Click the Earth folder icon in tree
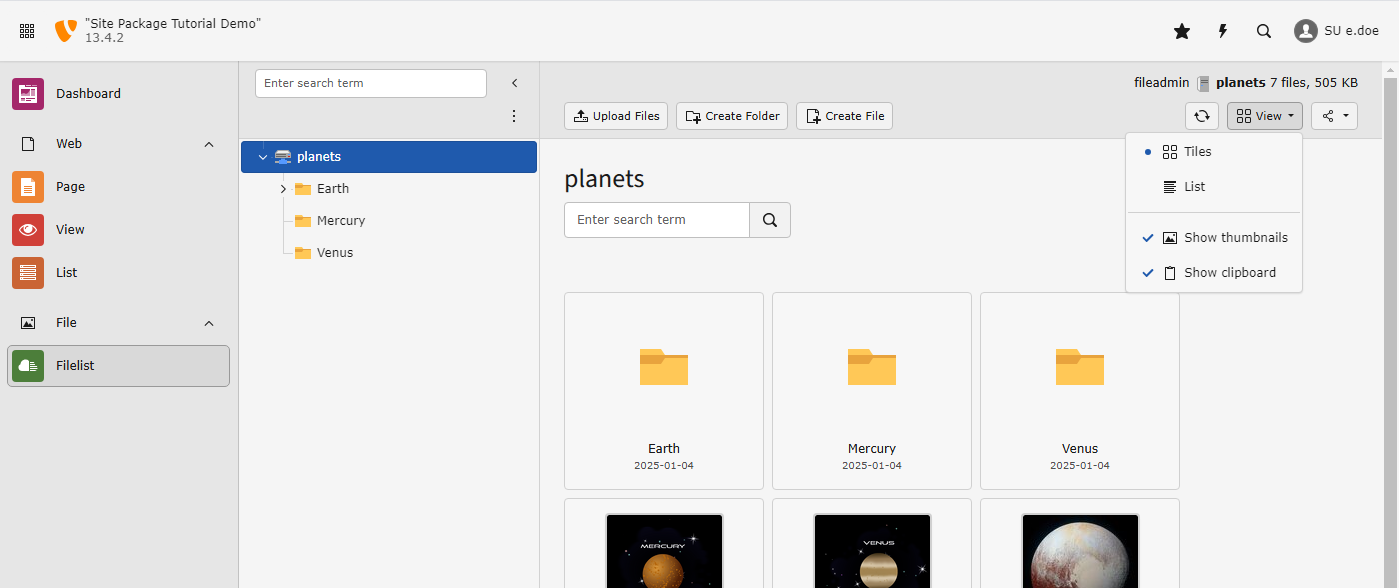Image resolution: width=1399 pixels, height=588 pixels. (303, 189)
